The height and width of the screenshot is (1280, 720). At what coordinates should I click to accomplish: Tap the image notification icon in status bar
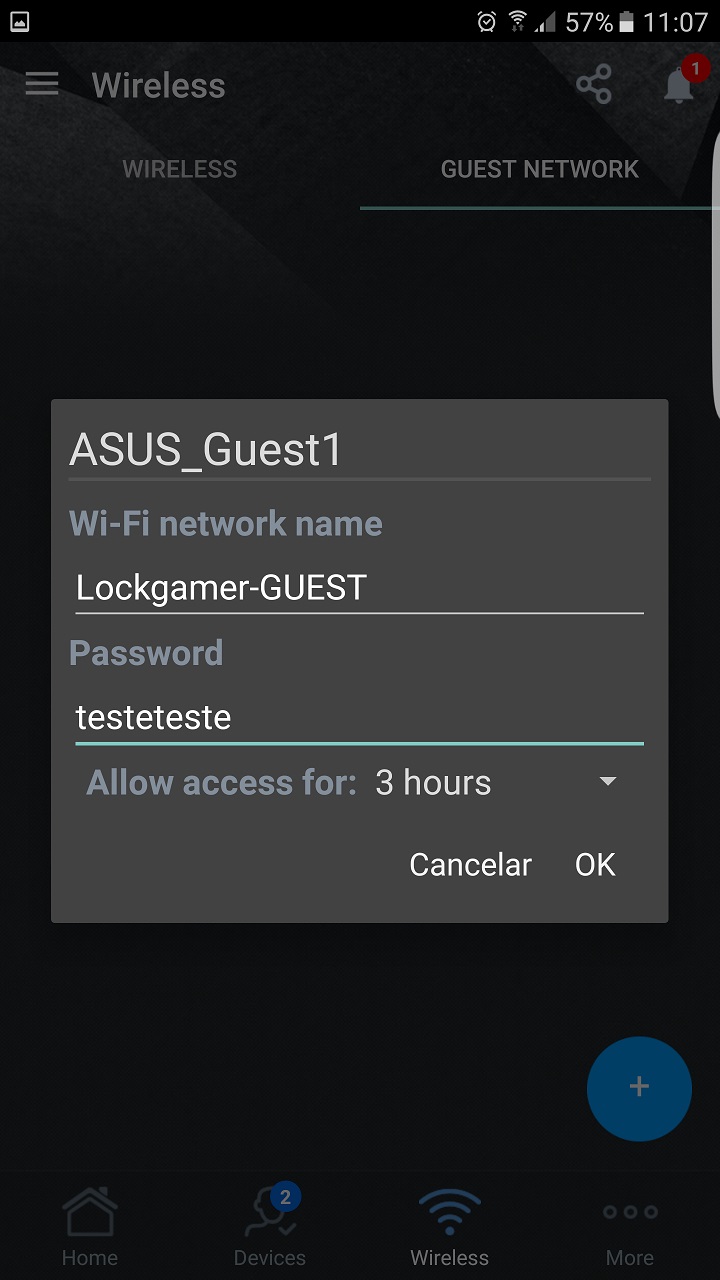pyautogui.click(x=19, y=22)
